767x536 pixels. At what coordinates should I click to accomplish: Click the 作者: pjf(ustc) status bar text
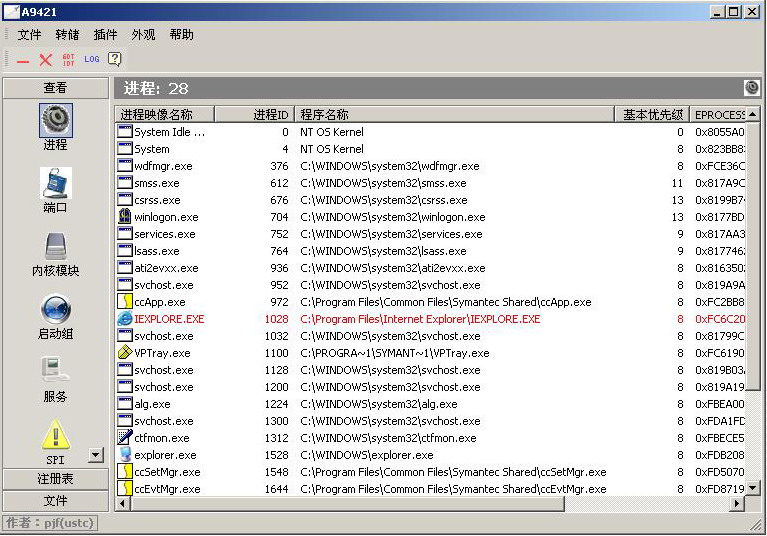tap(49, 523)
